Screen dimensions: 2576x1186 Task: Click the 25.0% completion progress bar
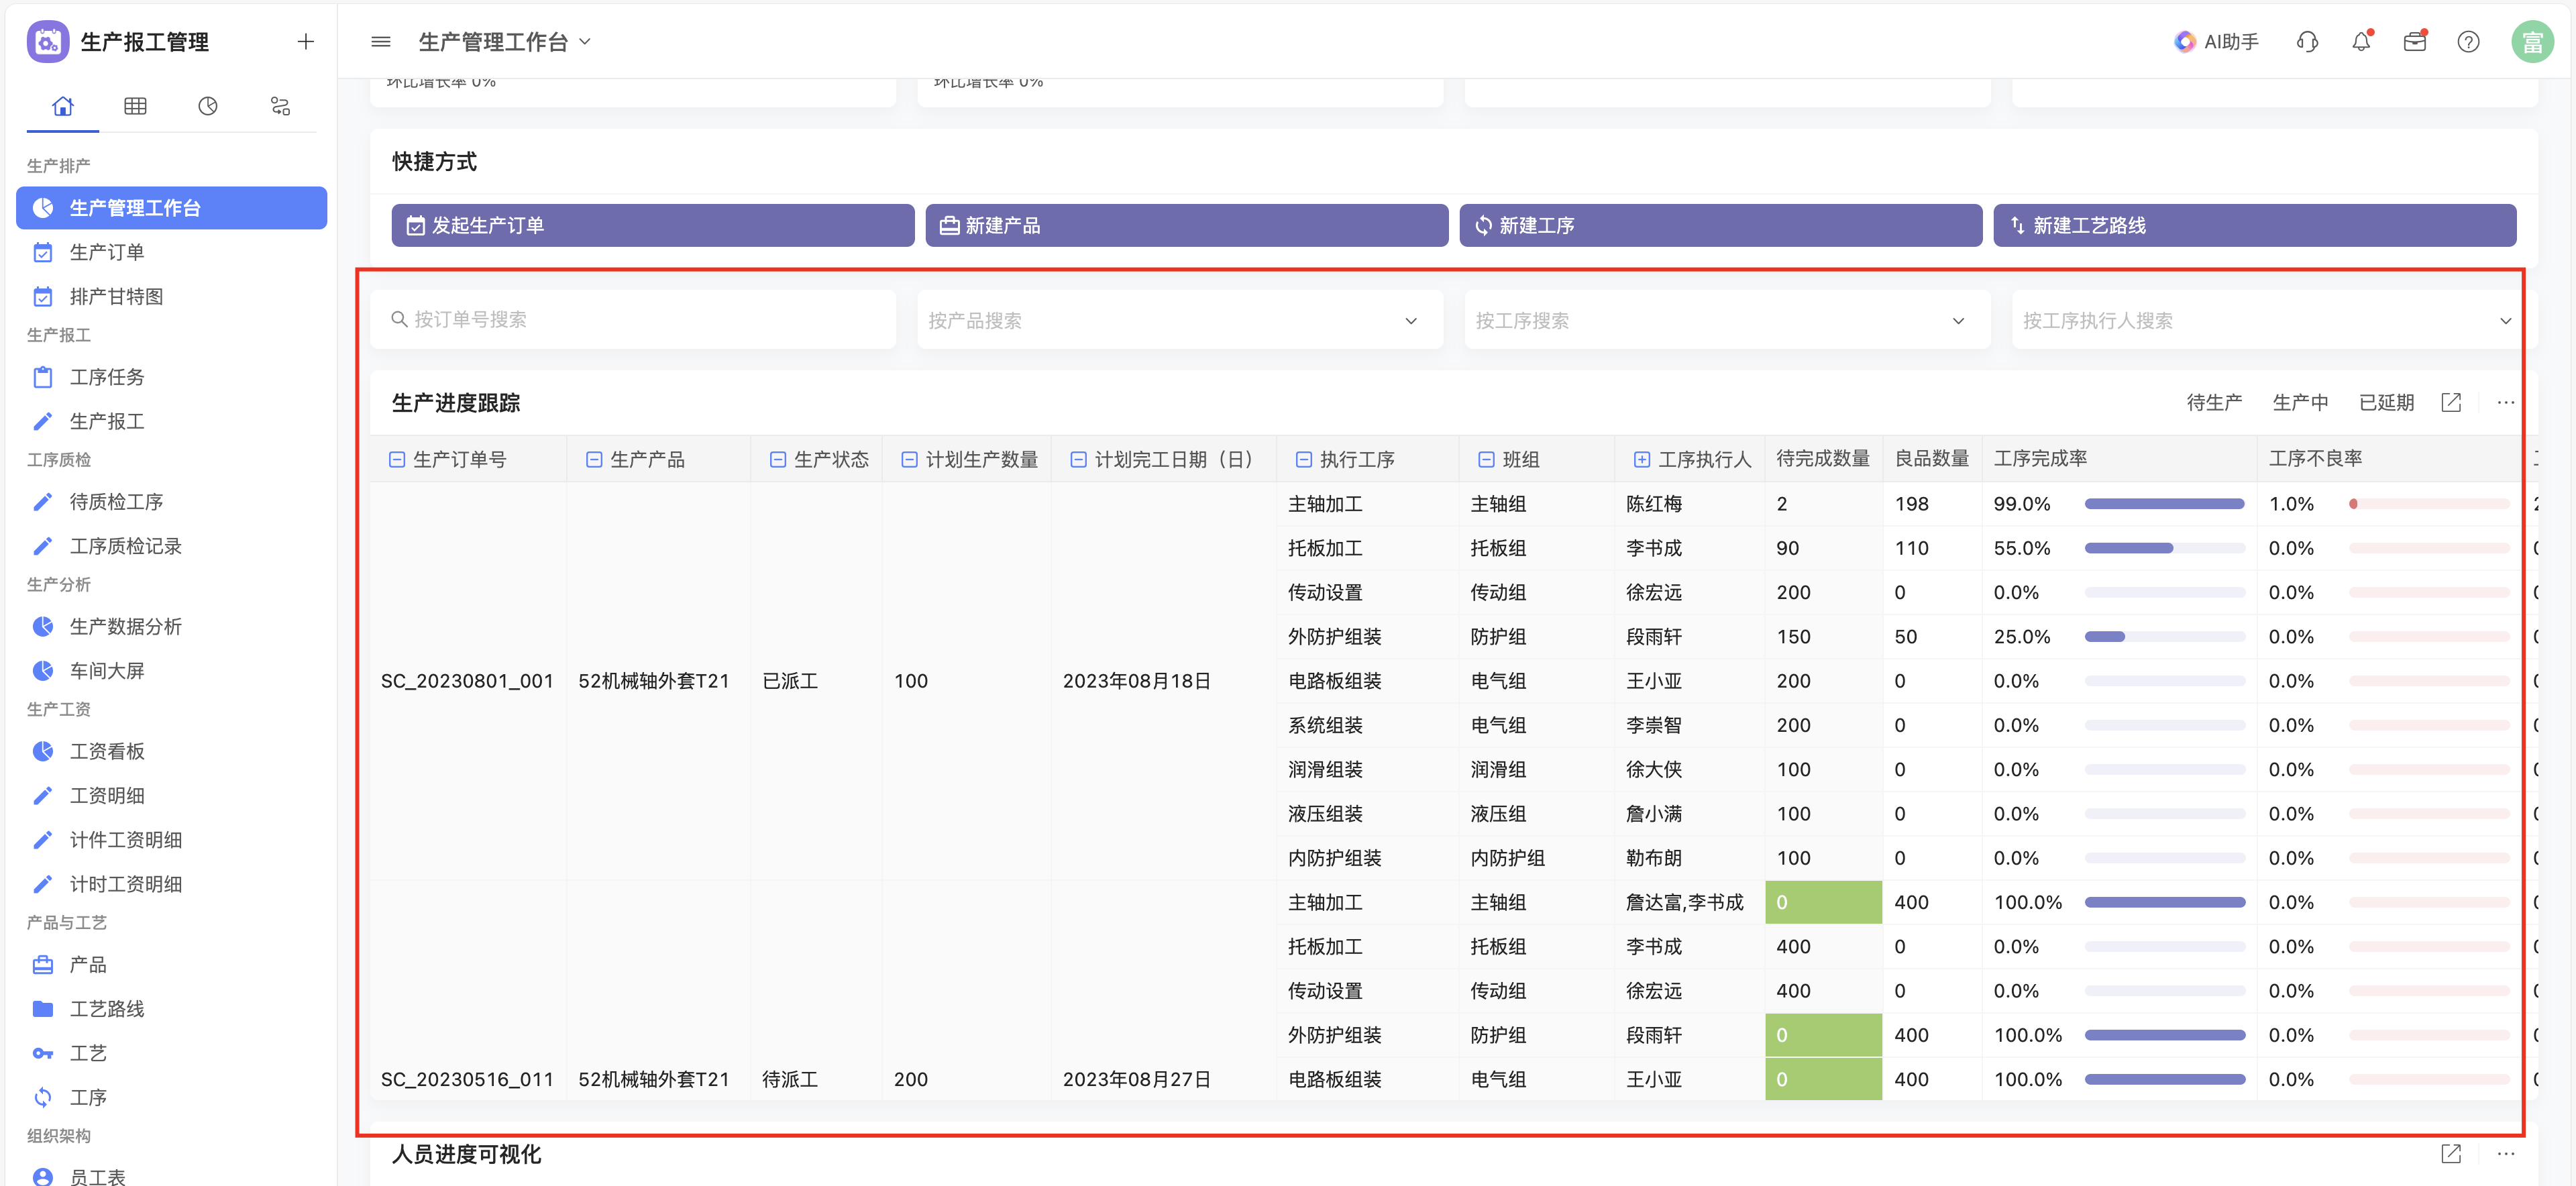[x=2165, y=636]
